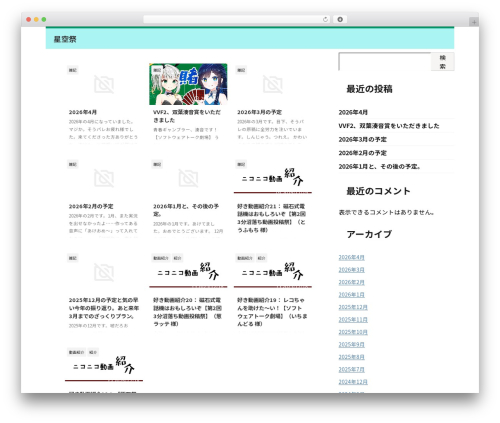Screen dimensions: 500x423
Task: Click the circular extension icon beside the address bar
Action: (340, 20)
